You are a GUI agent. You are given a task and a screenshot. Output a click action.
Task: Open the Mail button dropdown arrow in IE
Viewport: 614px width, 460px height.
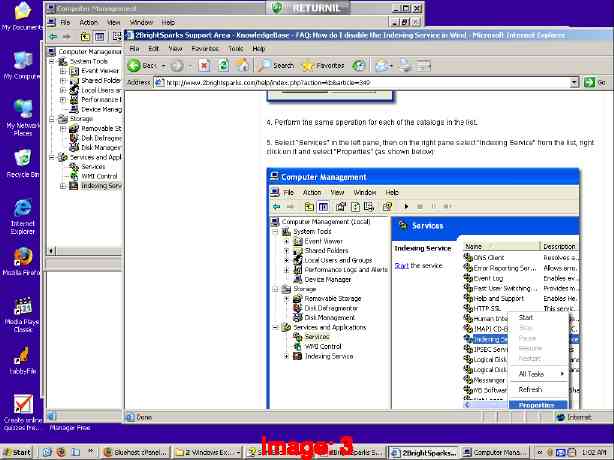[x=391, y=66]
